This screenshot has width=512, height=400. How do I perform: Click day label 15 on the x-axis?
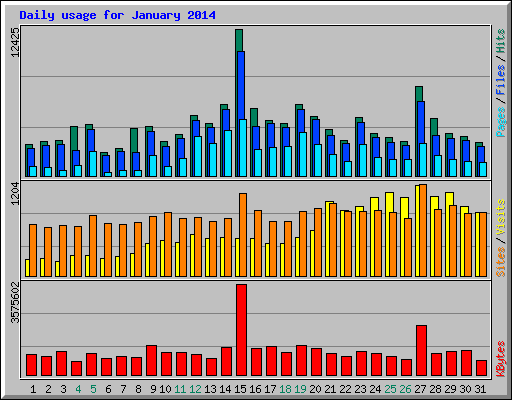pos(240,389)
